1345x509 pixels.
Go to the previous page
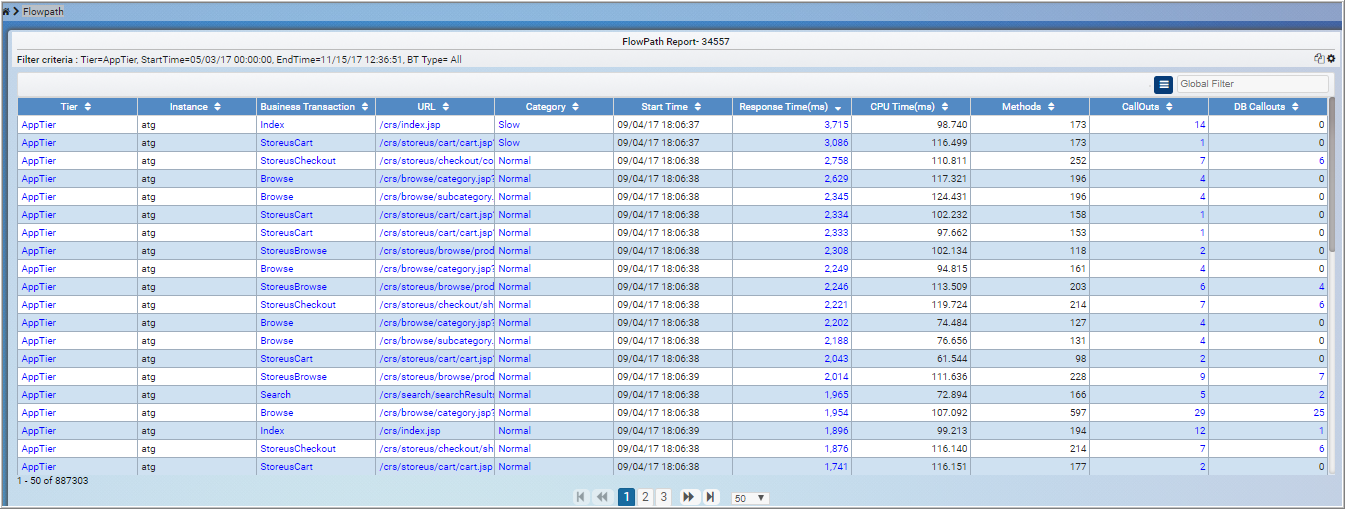click(602, 497)
